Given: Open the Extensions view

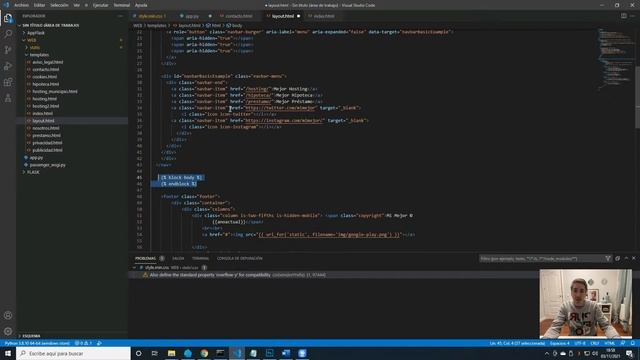Looking at the screenshot, I should [x=8, y=82].
